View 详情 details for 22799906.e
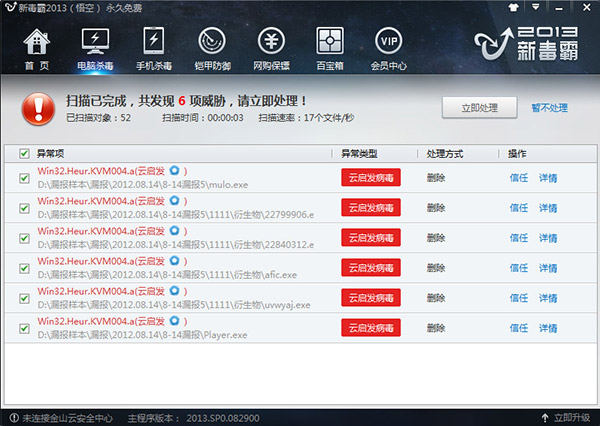 (548, 208)
